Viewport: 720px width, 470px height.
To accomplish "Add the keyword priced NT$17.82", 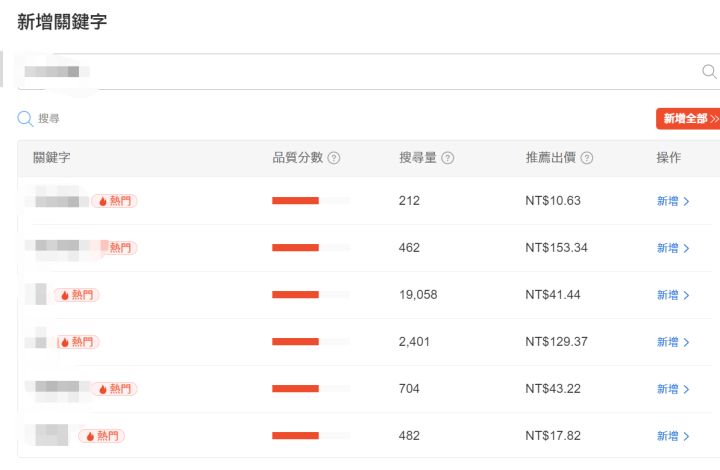I will pyautogui.click(x=673, y=436).
